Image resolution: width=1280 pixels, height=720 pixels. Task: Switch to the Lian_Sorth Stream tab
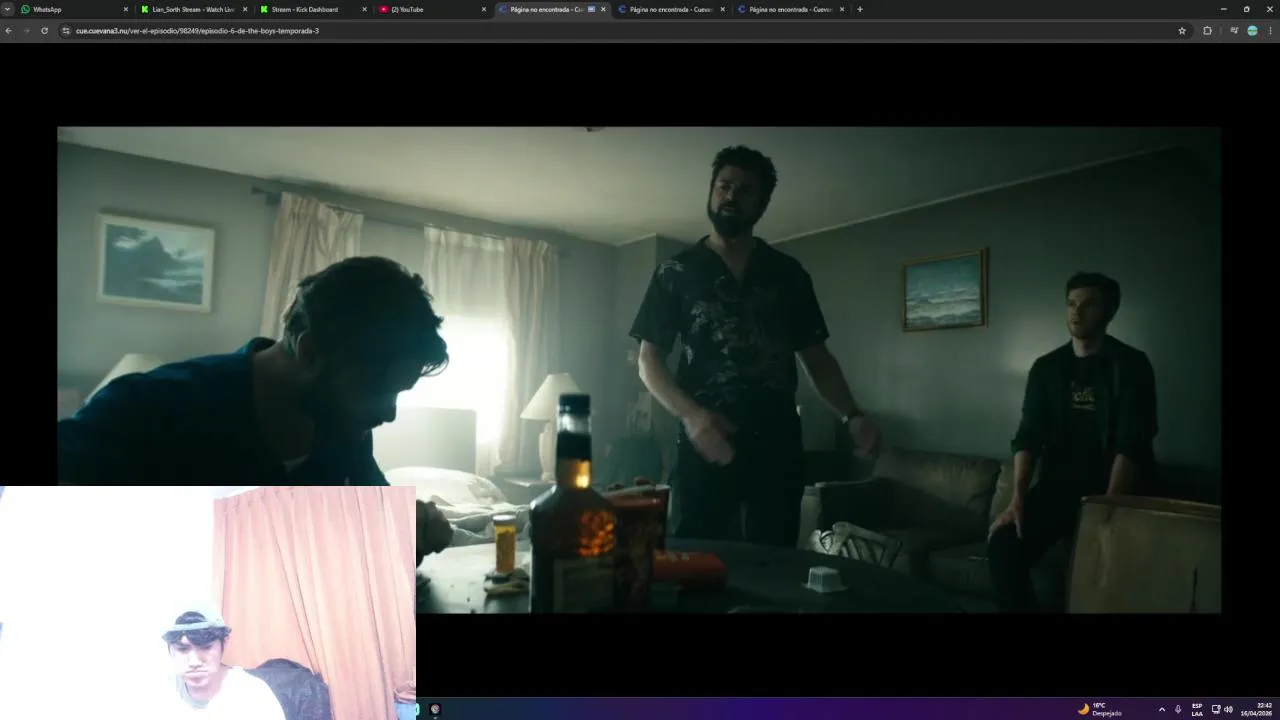point(194,9)
